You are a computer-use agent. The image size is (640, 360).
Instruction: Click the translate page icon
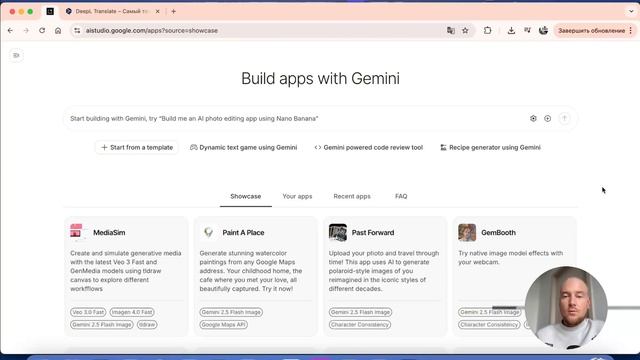click(x=451, y=31)
